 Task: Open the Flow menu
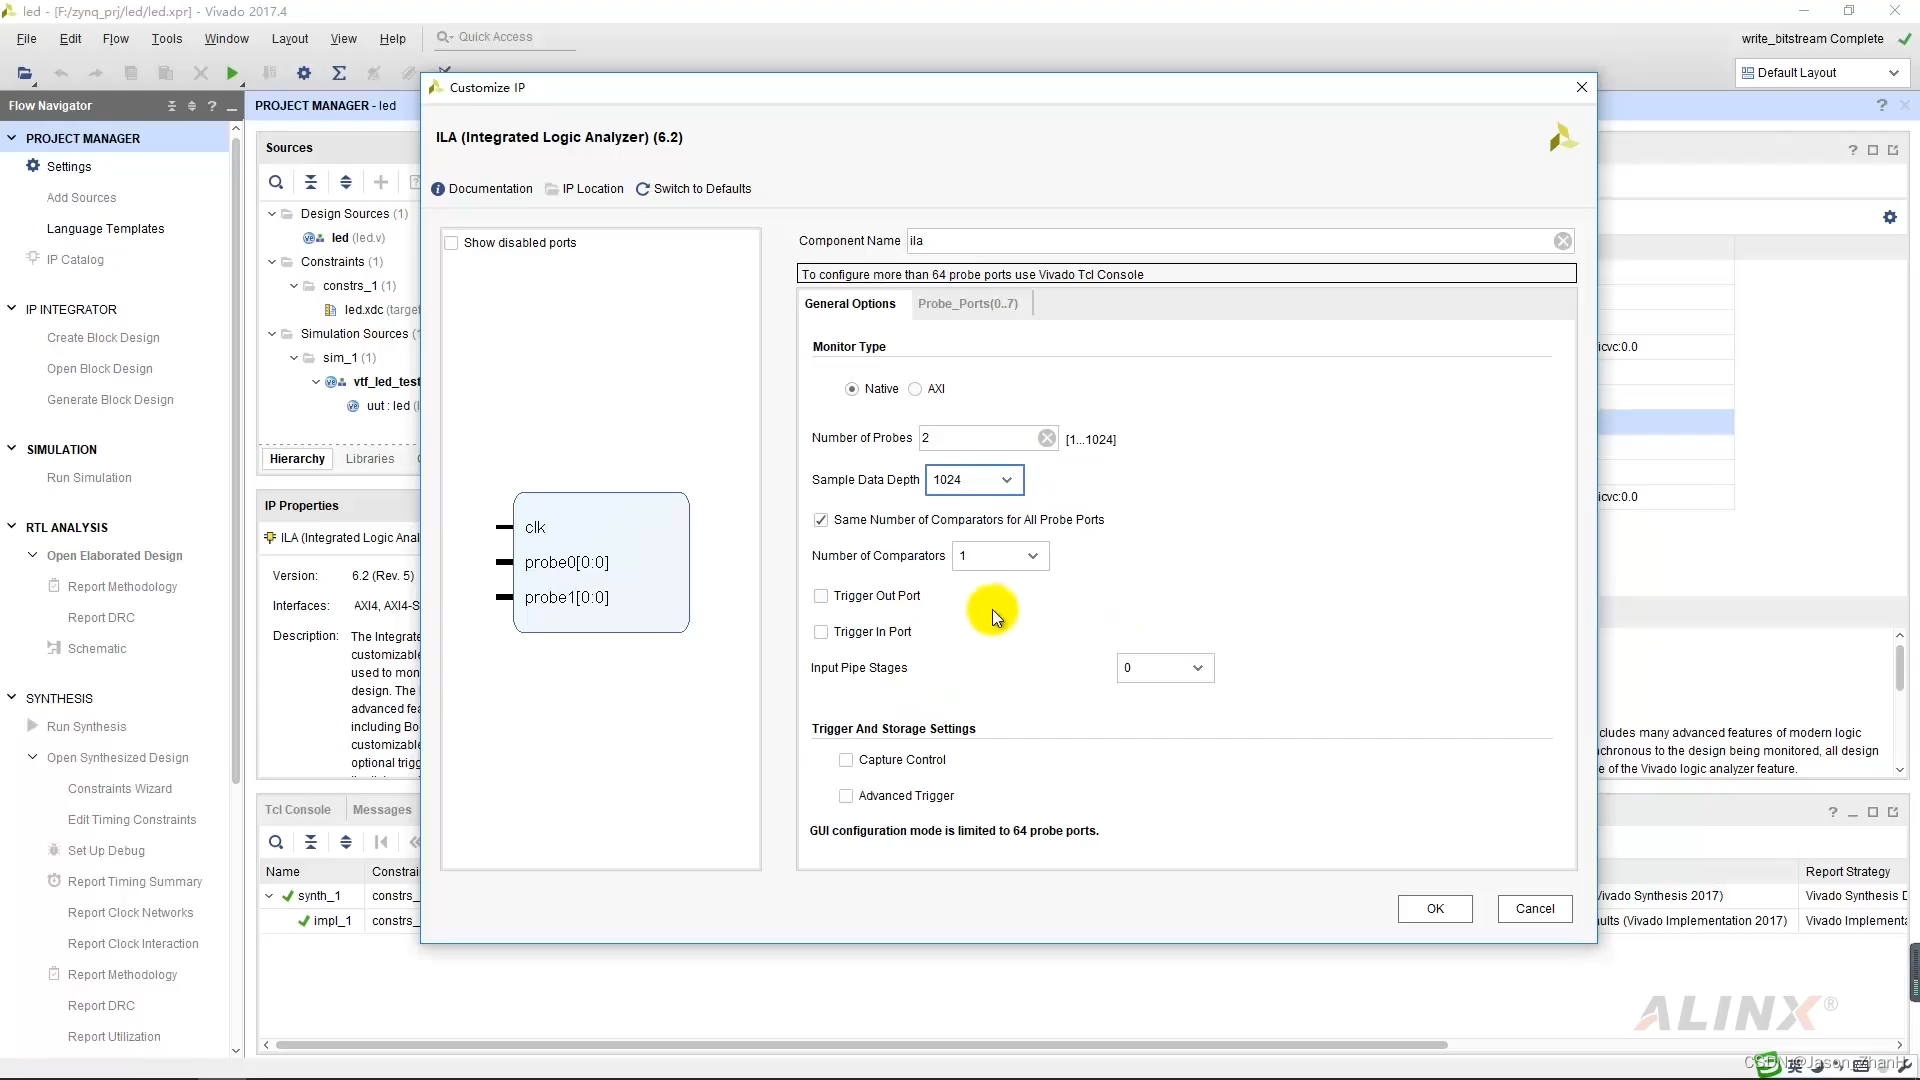point(115,39)
